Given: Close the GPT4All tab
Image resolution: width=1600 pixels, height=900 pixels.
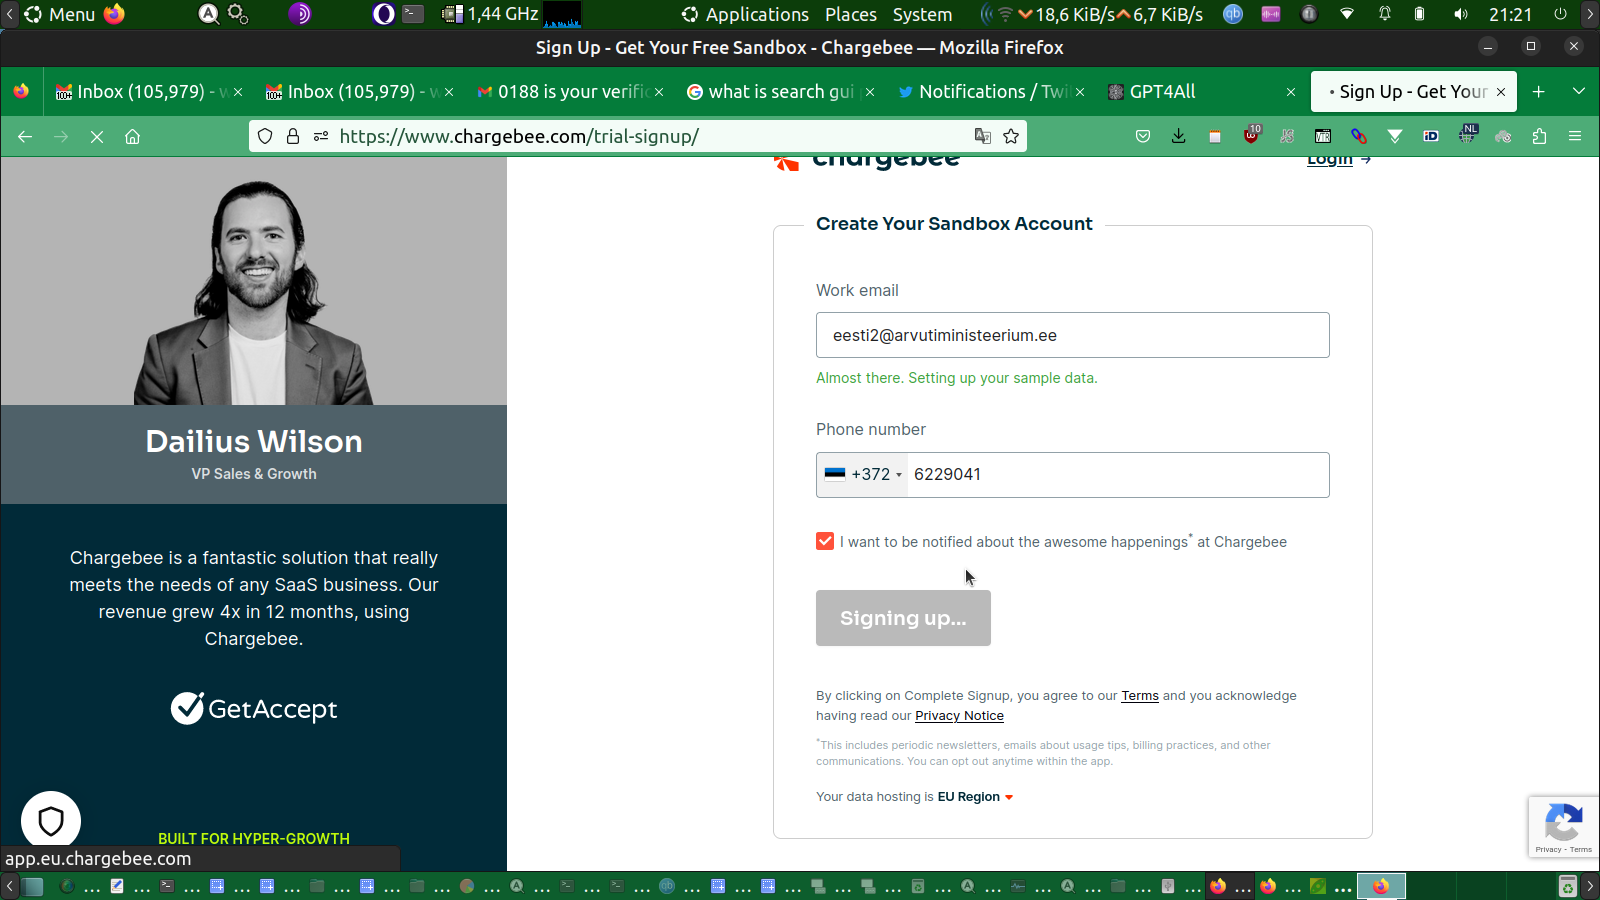Looking at the screenshot, I should 1291,92.
